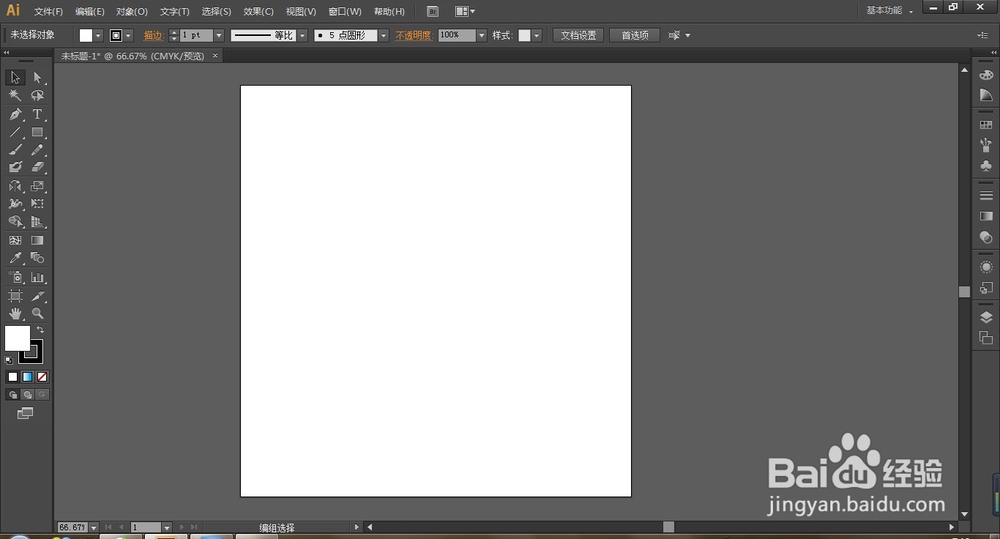Reset default fill and stroke

click(9, 360)
